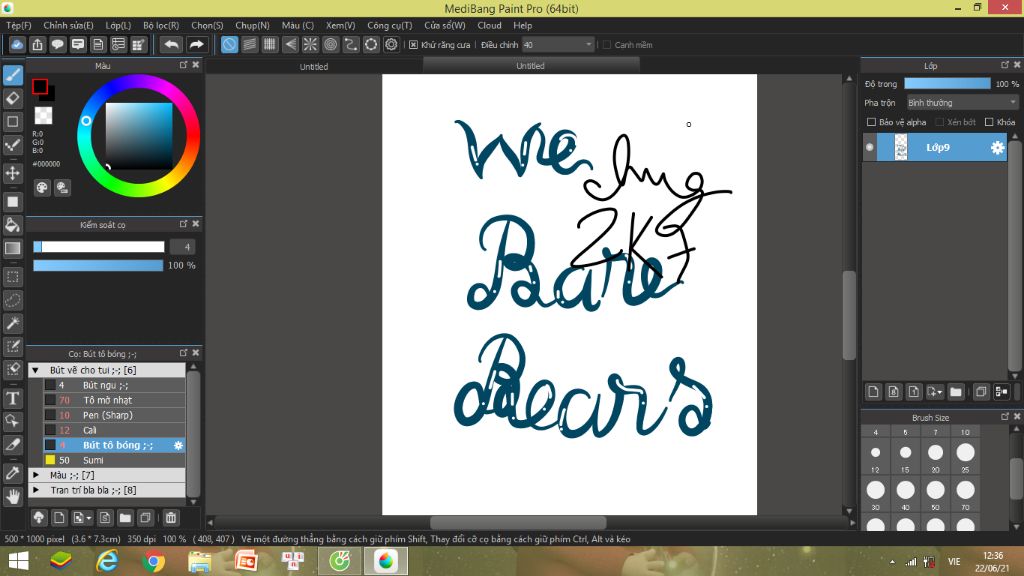Duplicate the layer in the Lớp panel
Viewport: 1024px width, 576px height.
(981, 392)
